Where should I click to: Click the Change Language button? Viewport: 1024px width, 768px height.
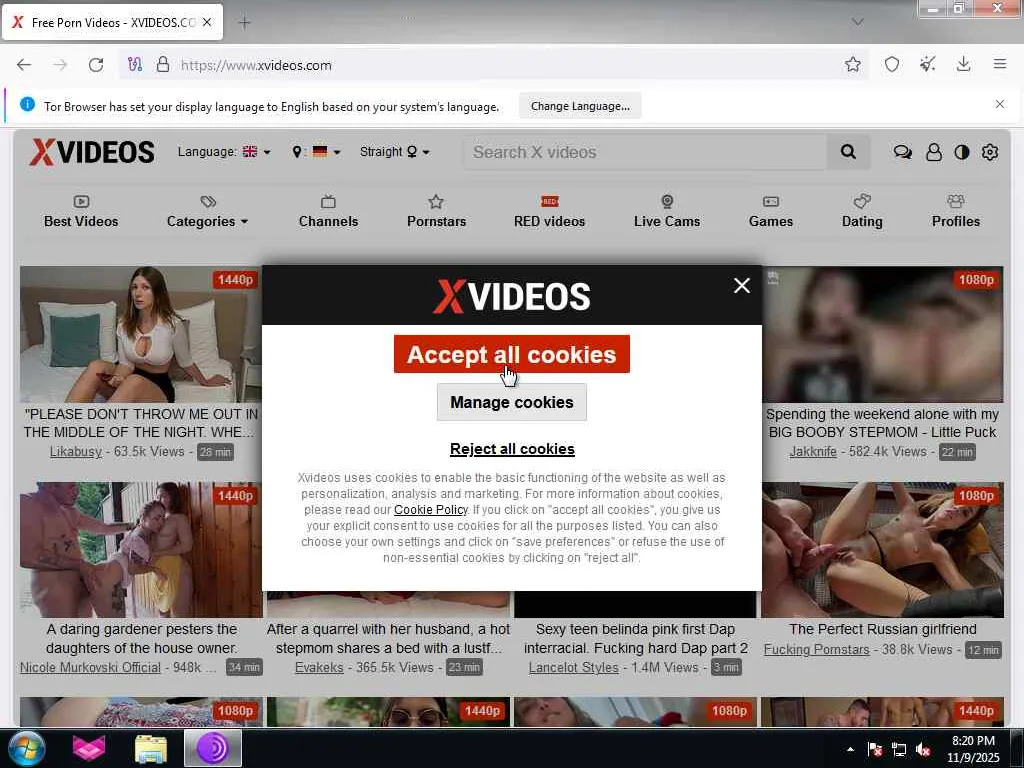tap(580, 106)
